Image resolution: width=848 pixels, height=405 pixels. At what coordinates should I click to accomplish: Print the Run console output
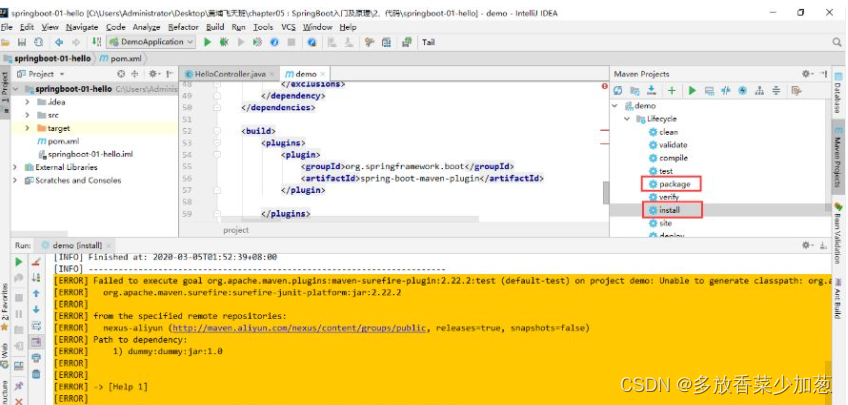36,357
